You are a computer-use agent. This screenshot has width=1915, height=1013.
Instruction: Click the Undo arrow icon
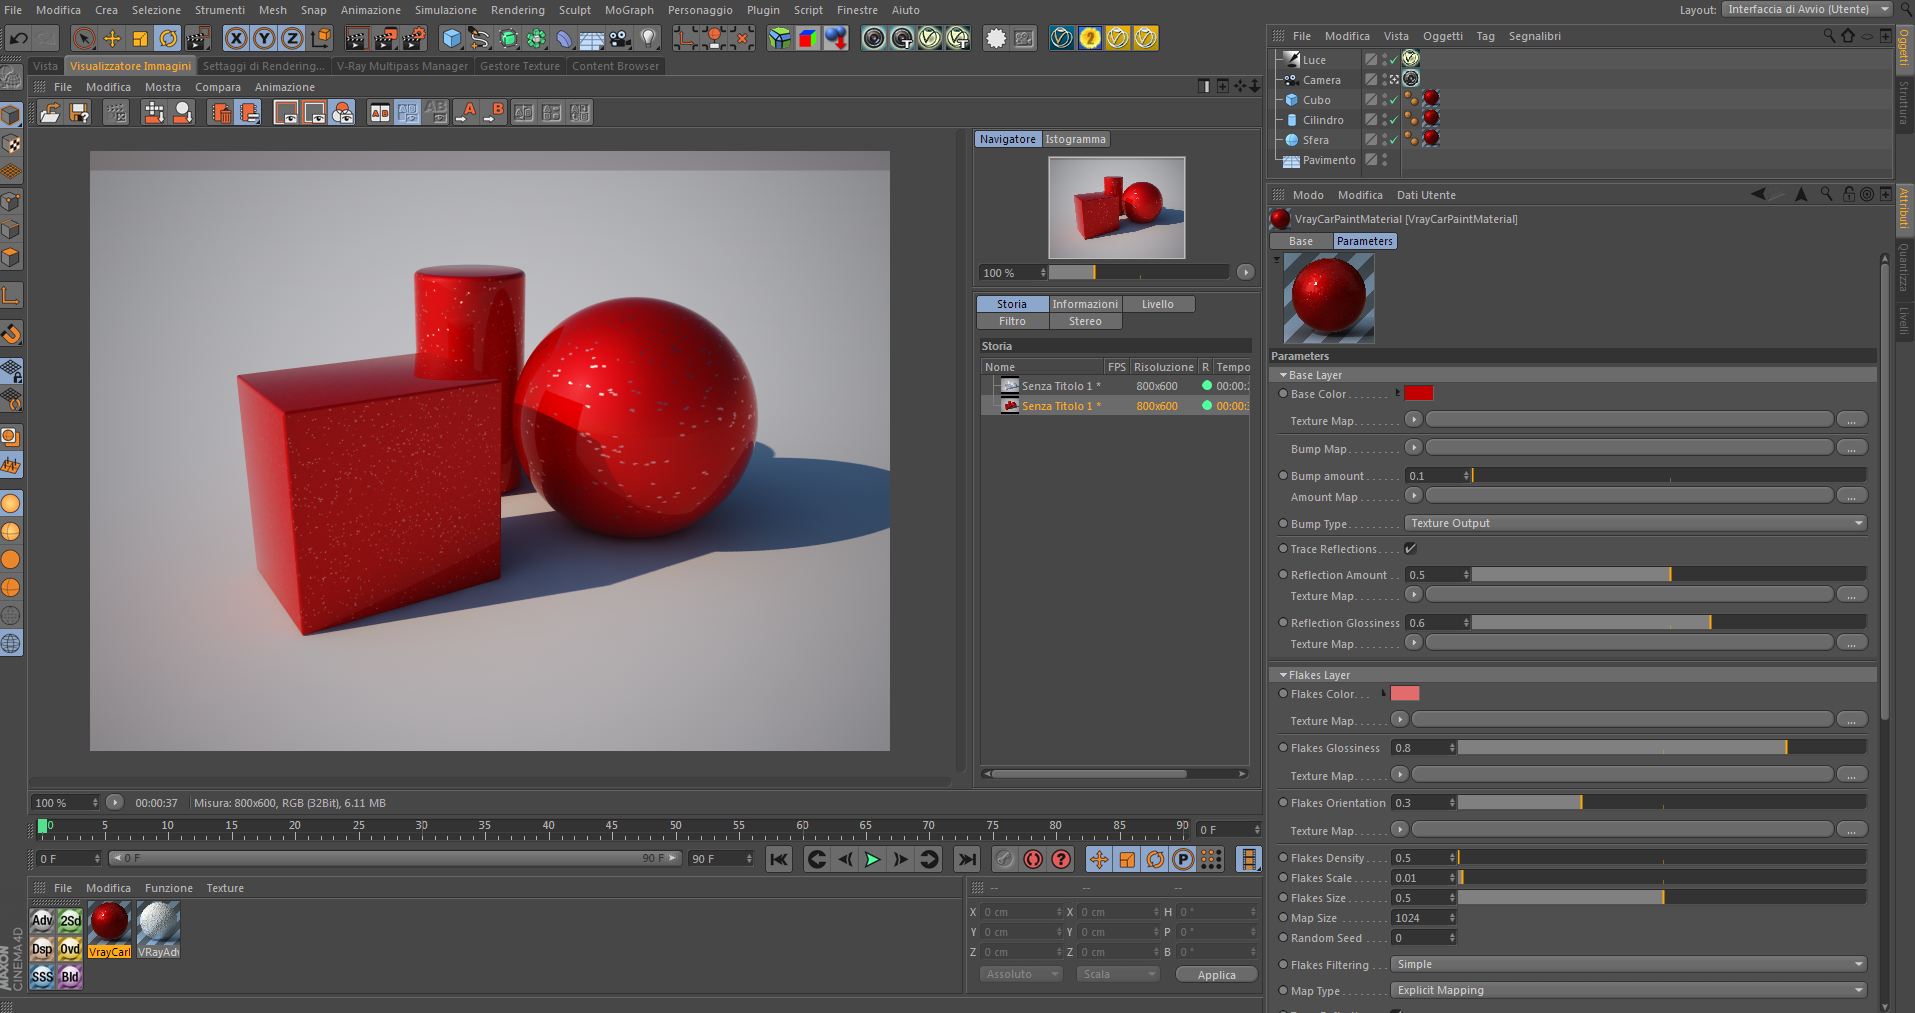pyautogui.click(x=18, y=39)
